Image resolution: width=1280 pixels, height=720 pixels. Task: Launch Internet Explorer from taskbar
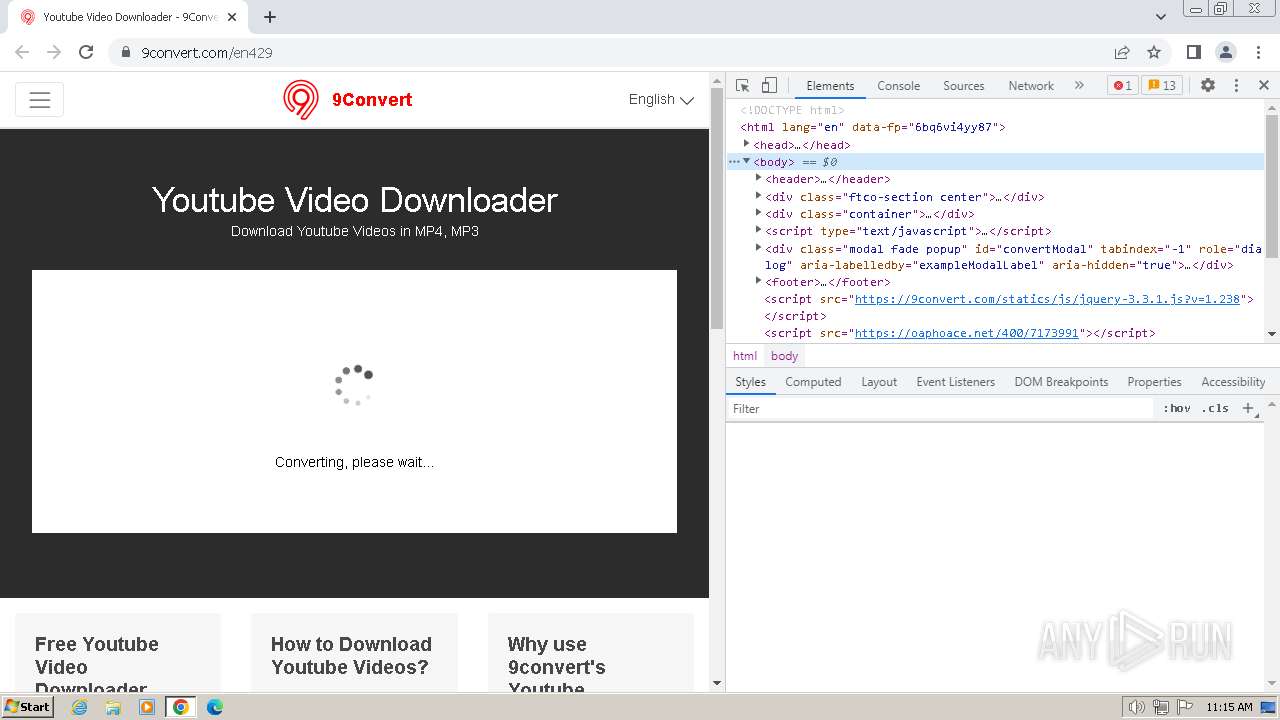pos(80,707)
